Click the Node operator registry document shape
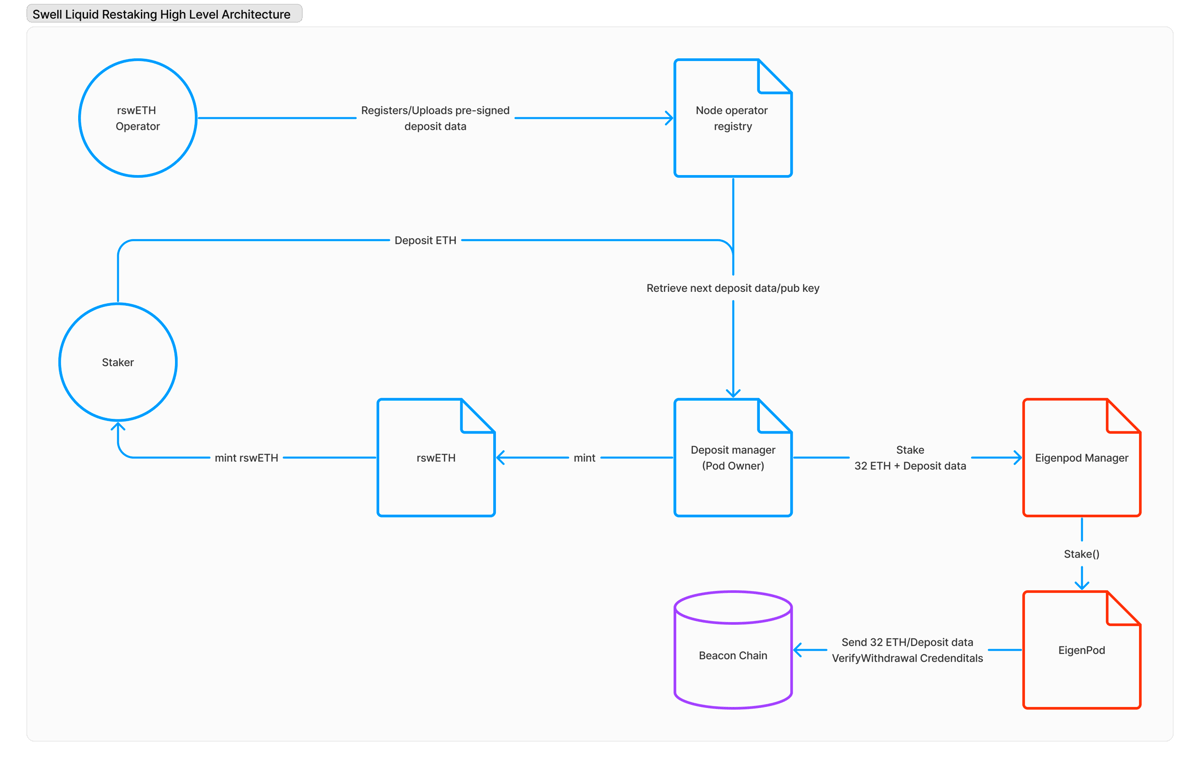1200x768 pixels. (x=733, y=118)
